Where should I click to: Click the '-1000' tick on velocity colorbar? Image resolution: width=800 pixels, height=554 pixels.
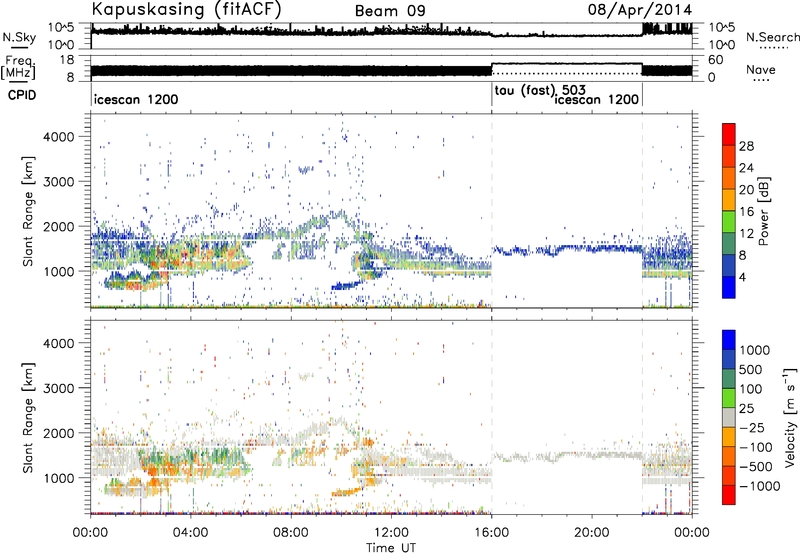tap(760, 486)
